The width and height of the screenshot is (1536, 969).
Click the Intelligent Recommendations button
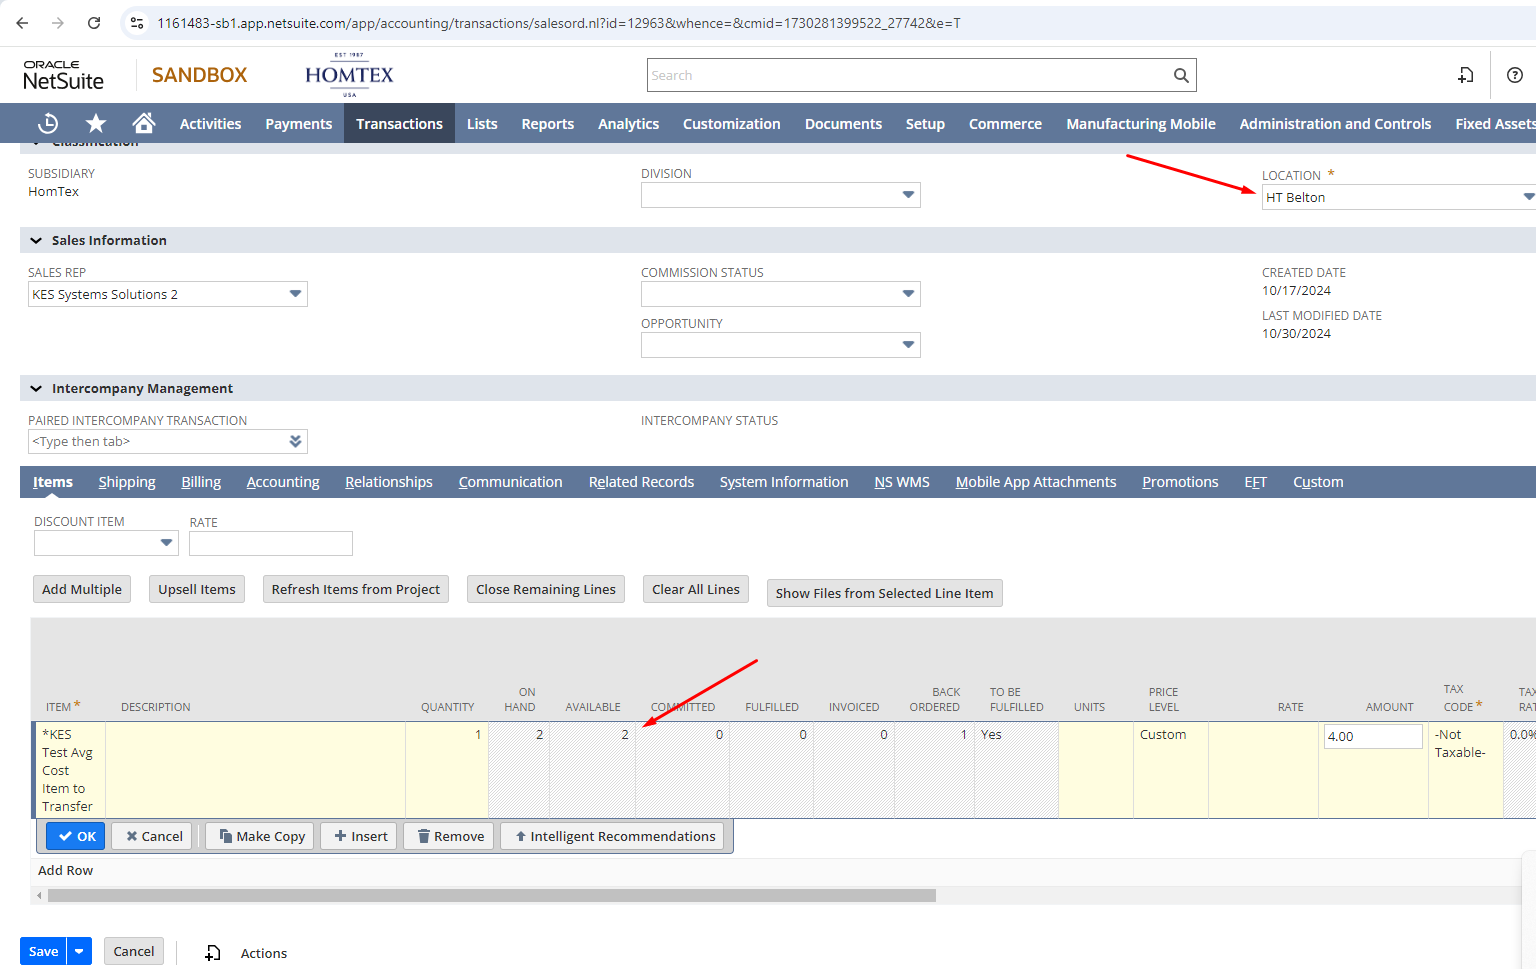pyautogui.click(x=614, y=836)
